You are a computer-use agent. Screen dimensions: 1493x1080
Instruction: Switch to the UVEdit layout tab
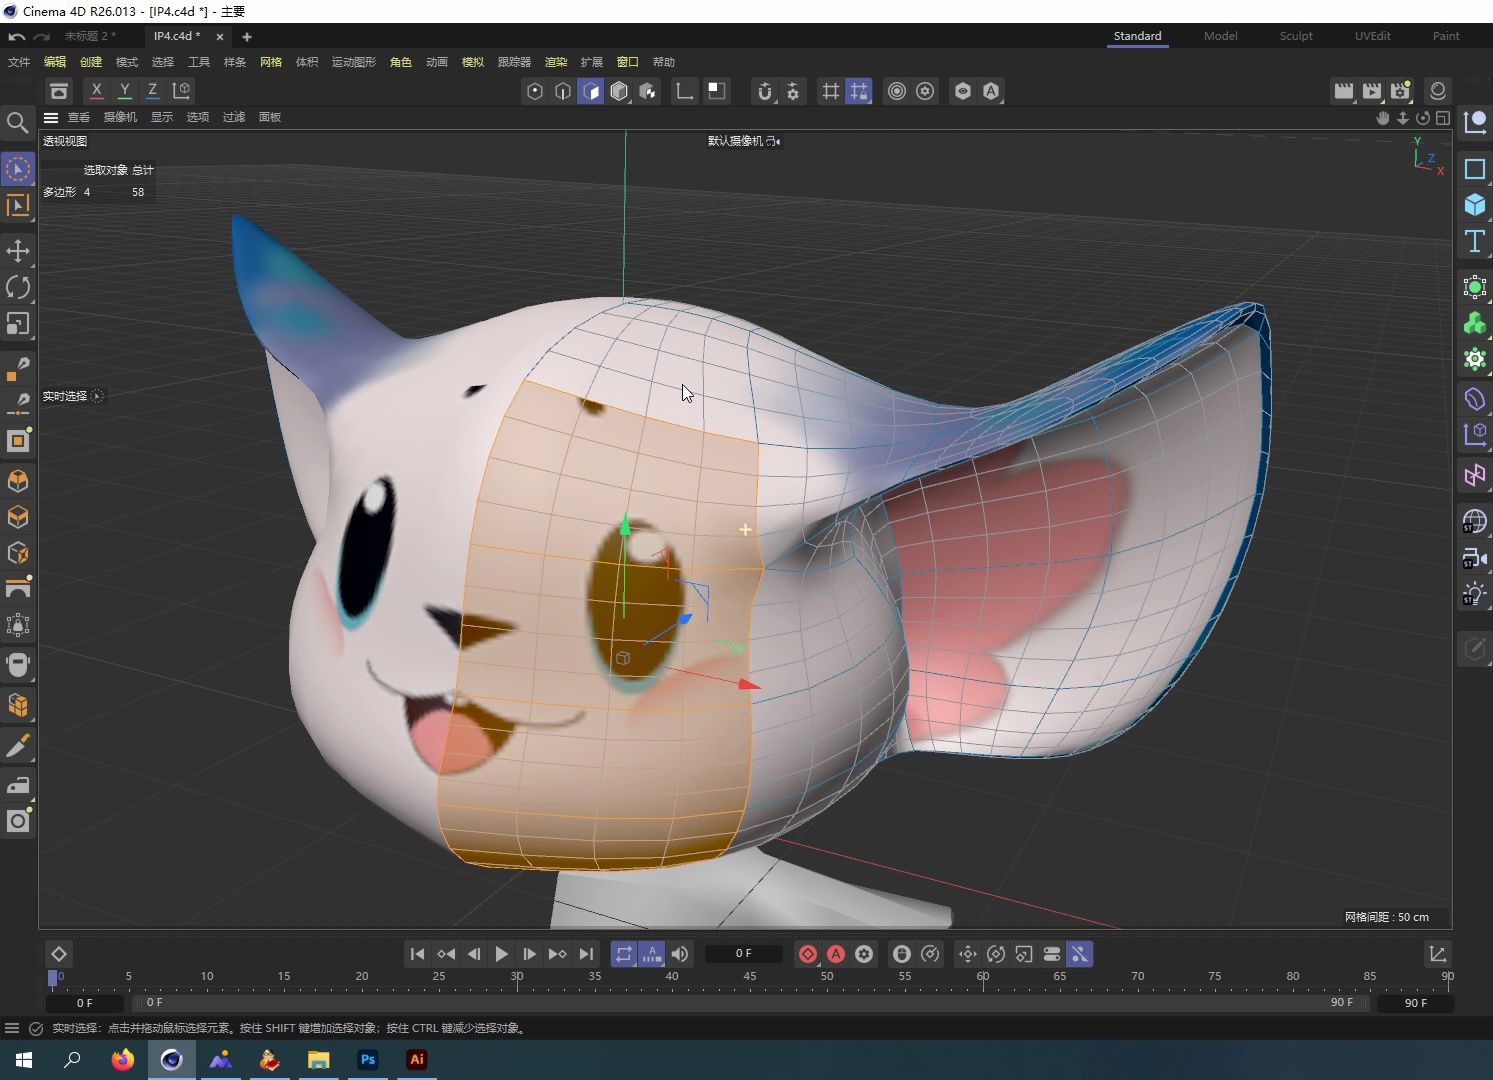point(1372,36)
